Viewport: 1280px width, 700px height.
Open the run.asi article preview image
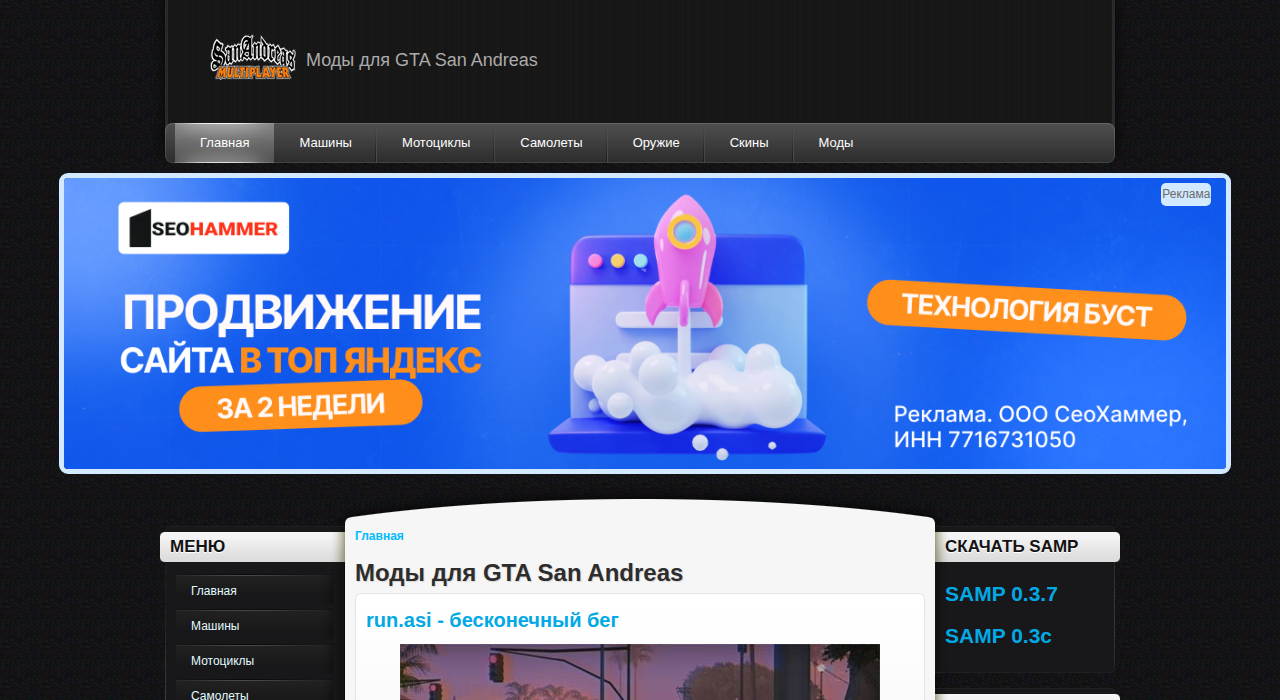(x=640, y=672)
